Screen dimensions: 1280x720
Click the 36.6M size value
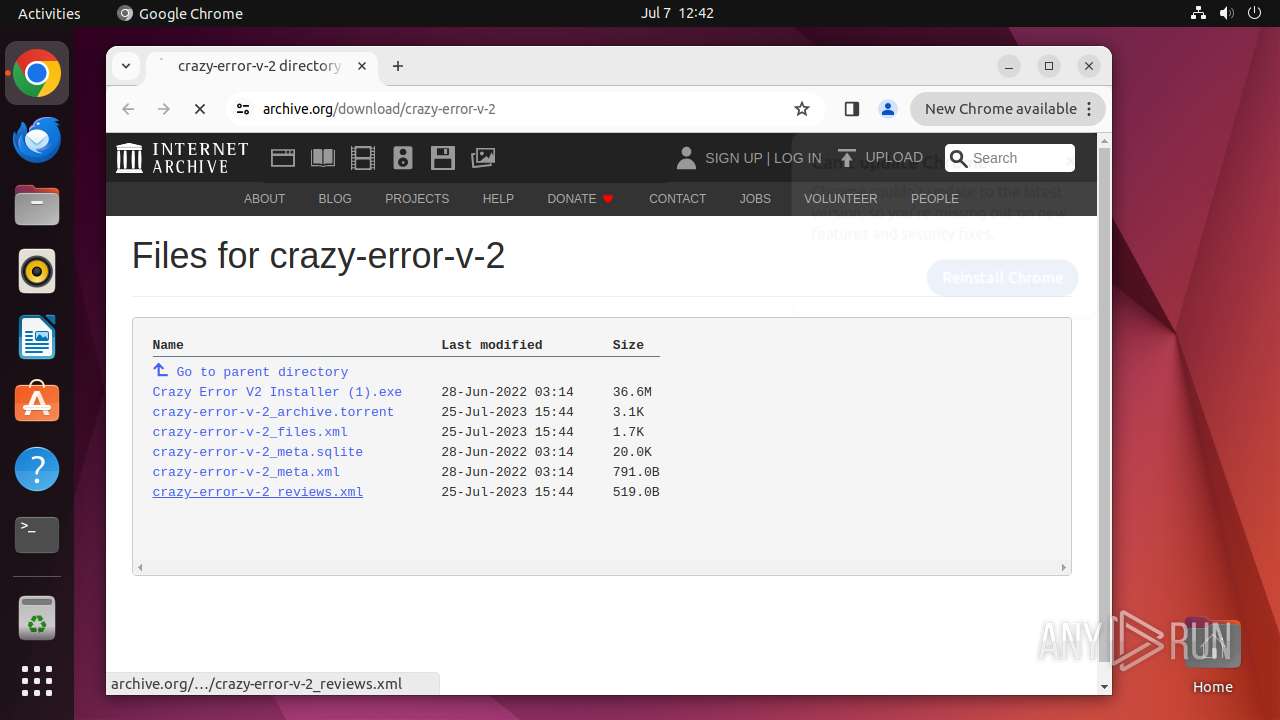click(x=632, y=392)
